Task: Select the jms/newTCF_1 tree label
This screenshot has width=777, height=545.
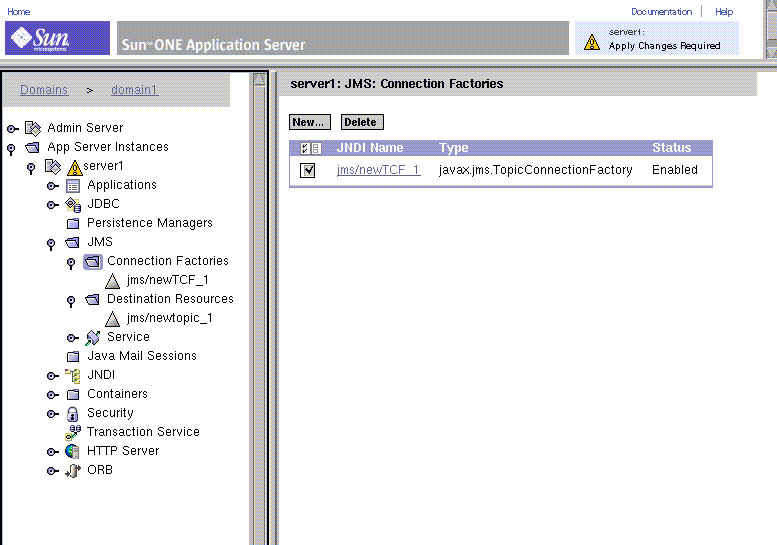Action: click(167, 280)
